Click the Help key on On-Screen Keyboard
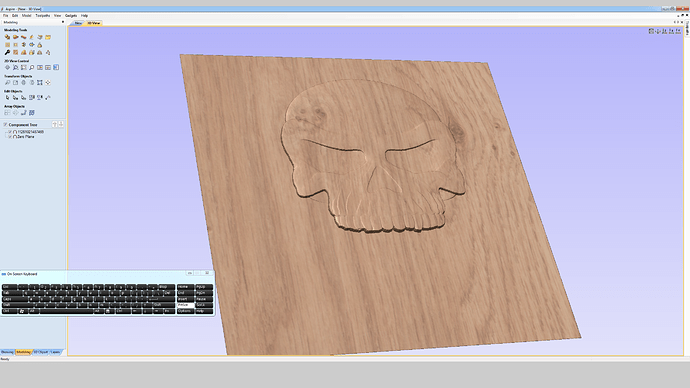 204,311
